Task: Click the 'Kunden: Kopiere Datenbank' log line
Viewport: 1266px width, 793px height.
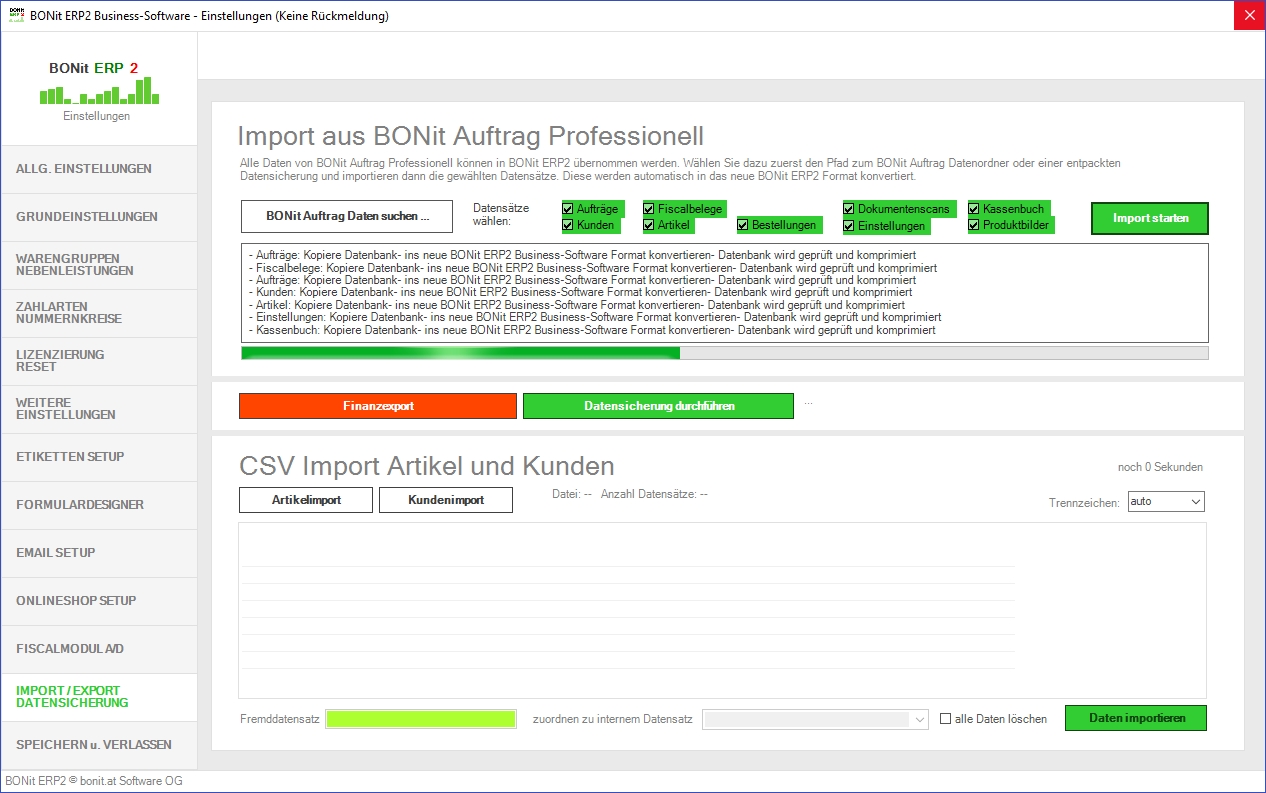Action: coord(580,293)
